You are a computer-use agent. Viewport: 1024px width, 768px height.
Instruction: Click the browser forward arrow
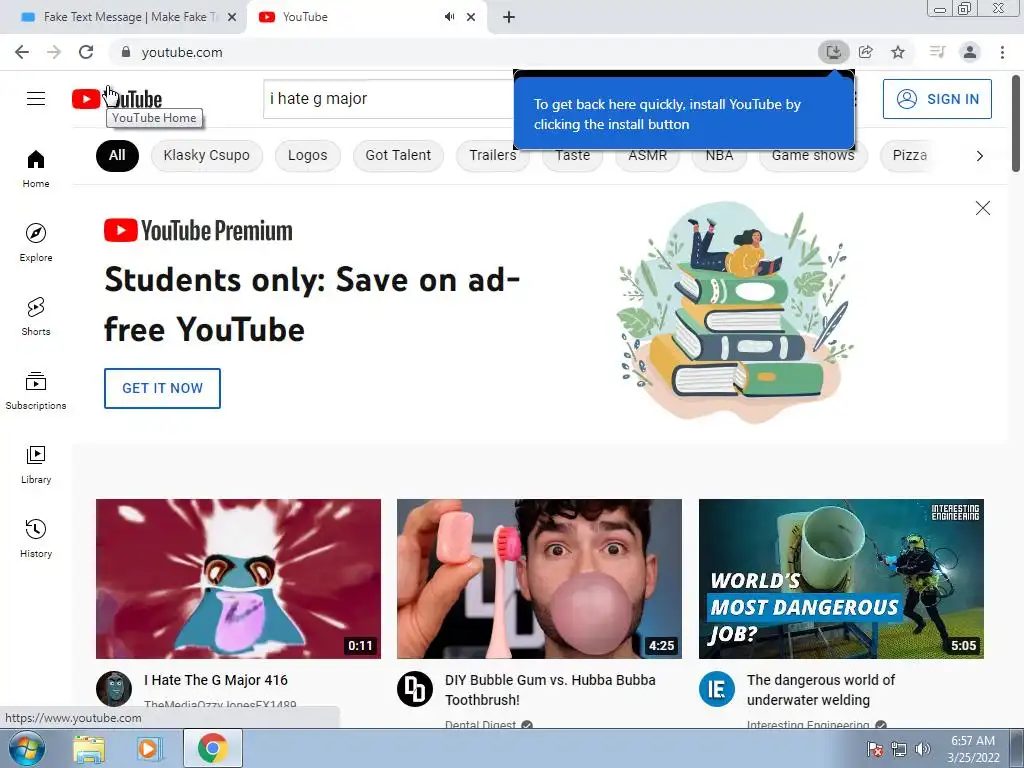[x=54, y=52]
